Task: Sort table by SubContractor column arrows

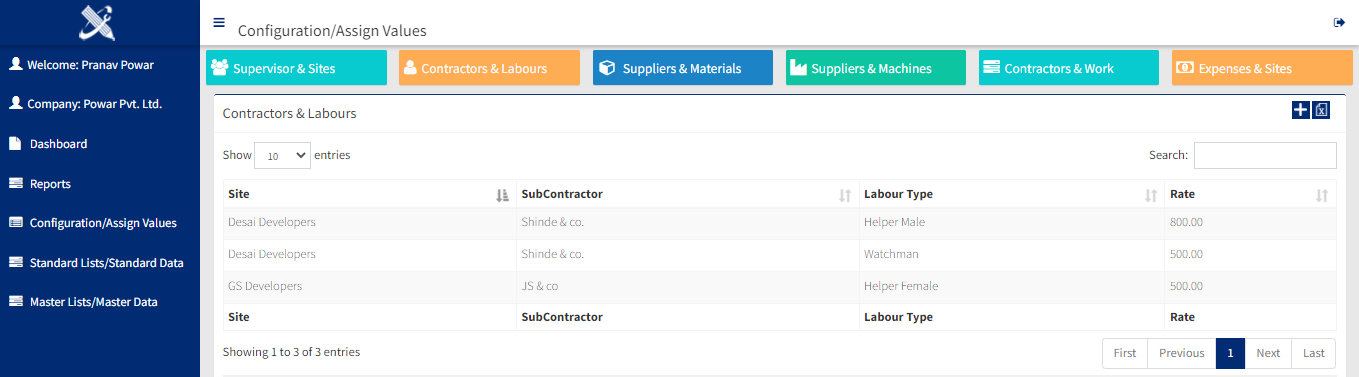Action: [x=845, y=195]
